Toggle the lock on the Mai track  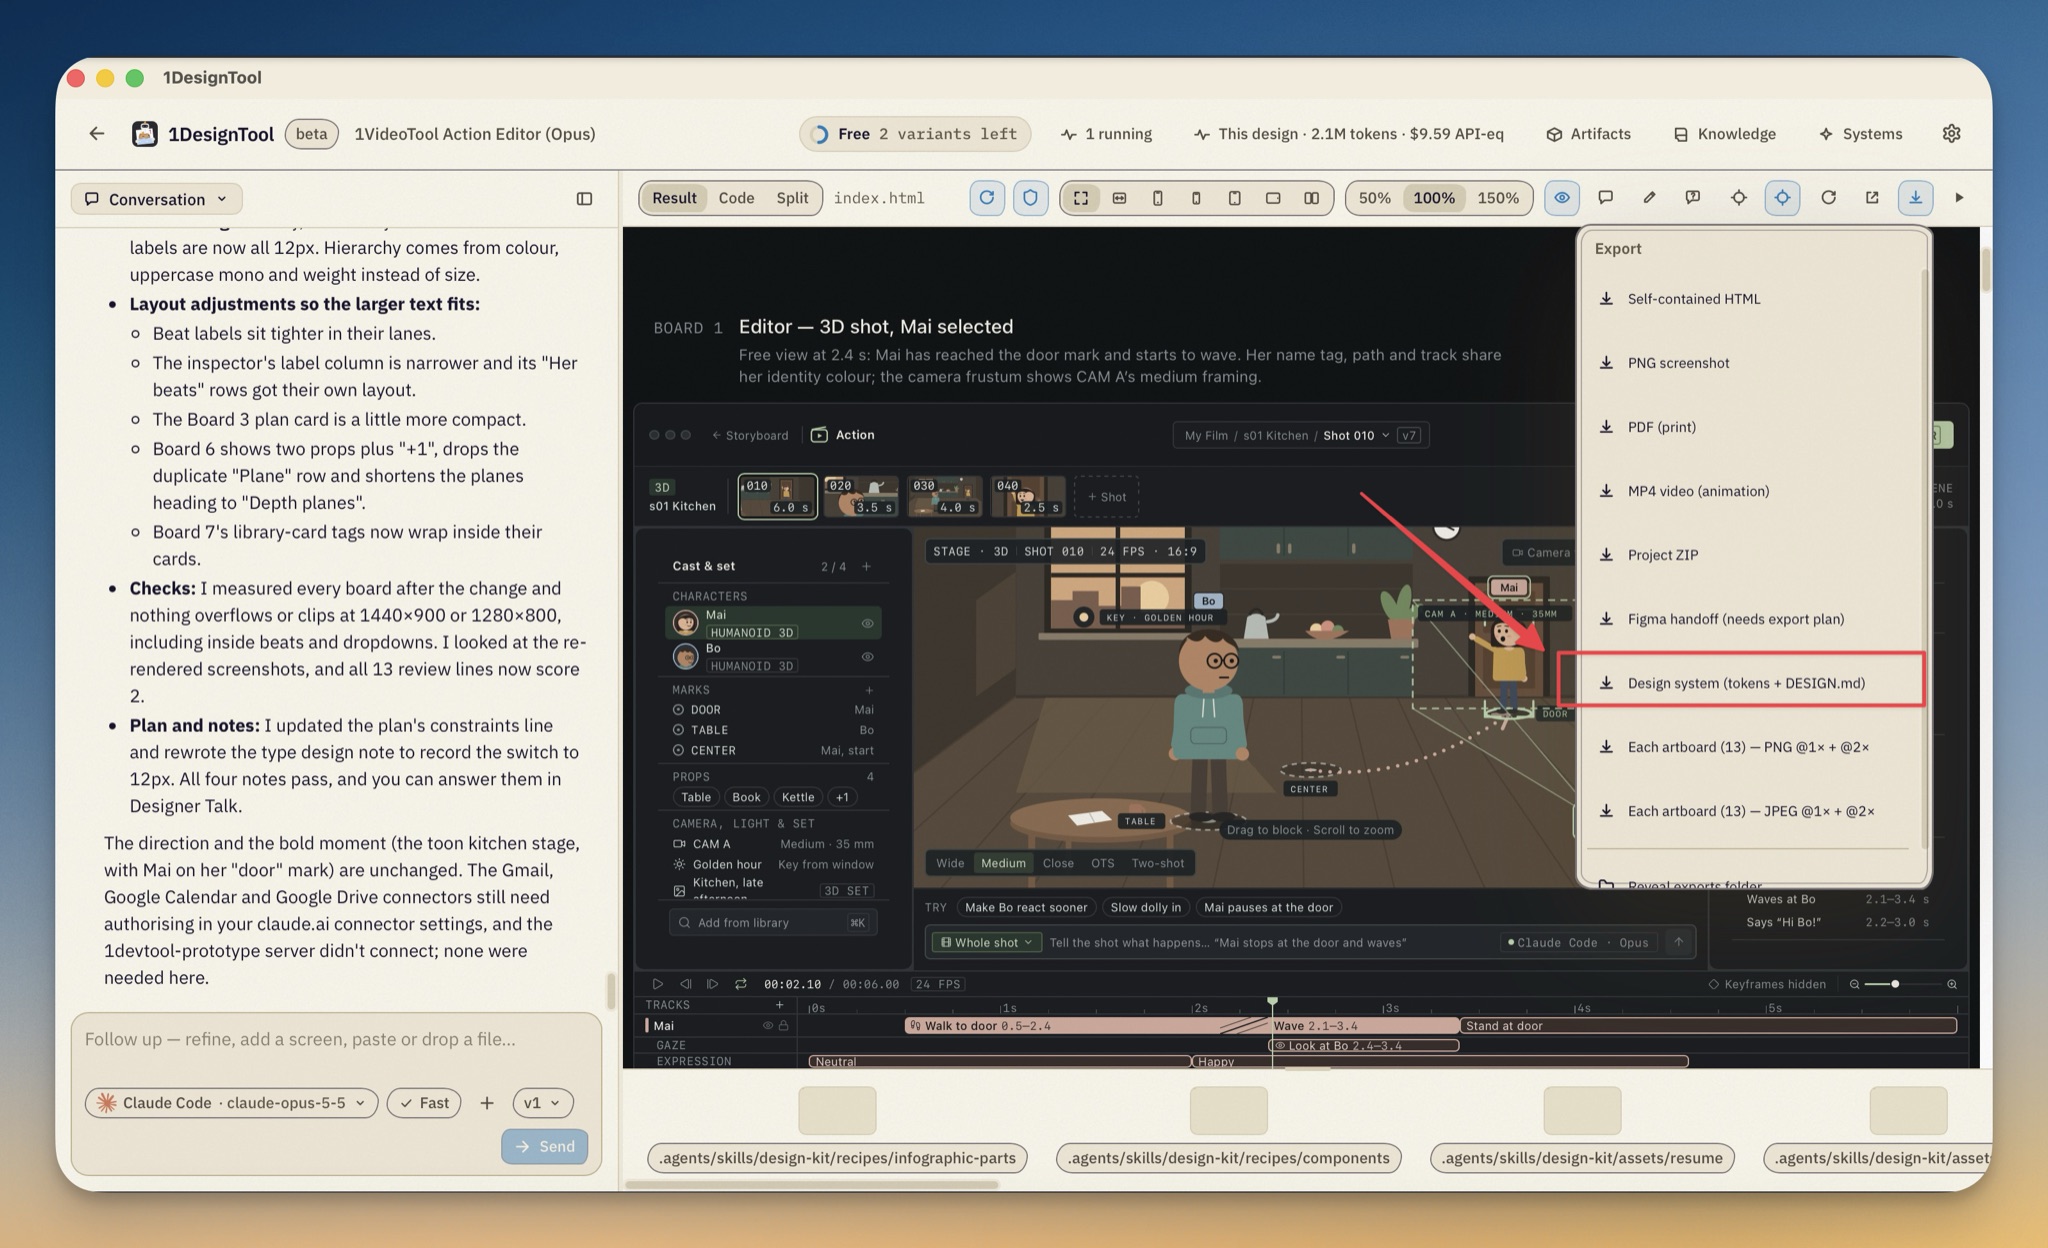click(784, 1025)
